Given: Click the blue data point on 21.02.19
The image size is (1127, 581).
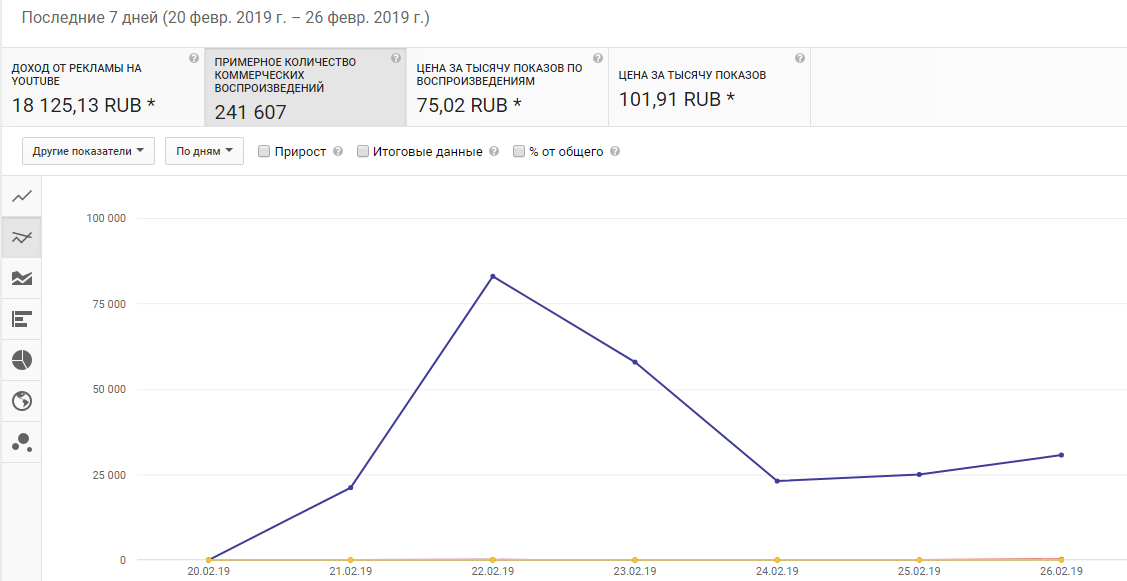Looking at the screenshot, I should [350, 488].
